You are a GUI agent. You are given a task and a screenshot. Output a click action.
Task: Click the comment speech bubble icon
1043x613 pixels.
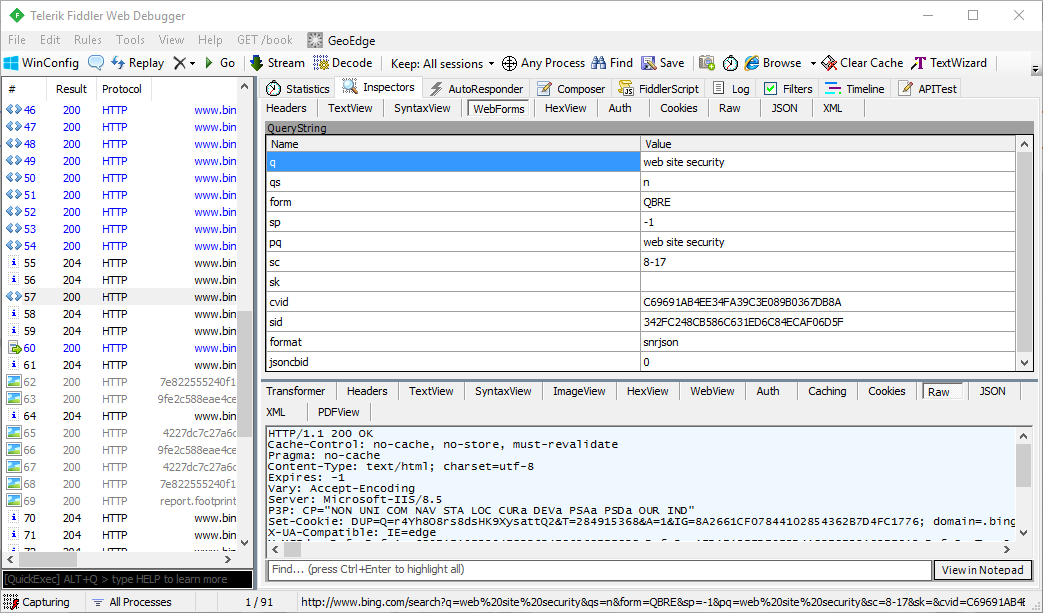96,62
